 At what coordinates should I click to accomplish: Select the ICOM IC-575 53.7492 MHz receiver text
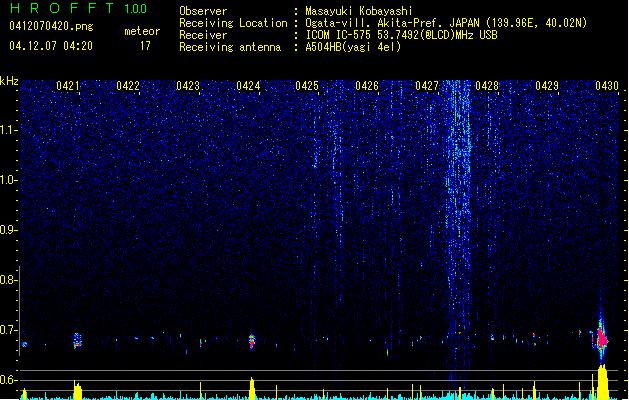(401, 35)
